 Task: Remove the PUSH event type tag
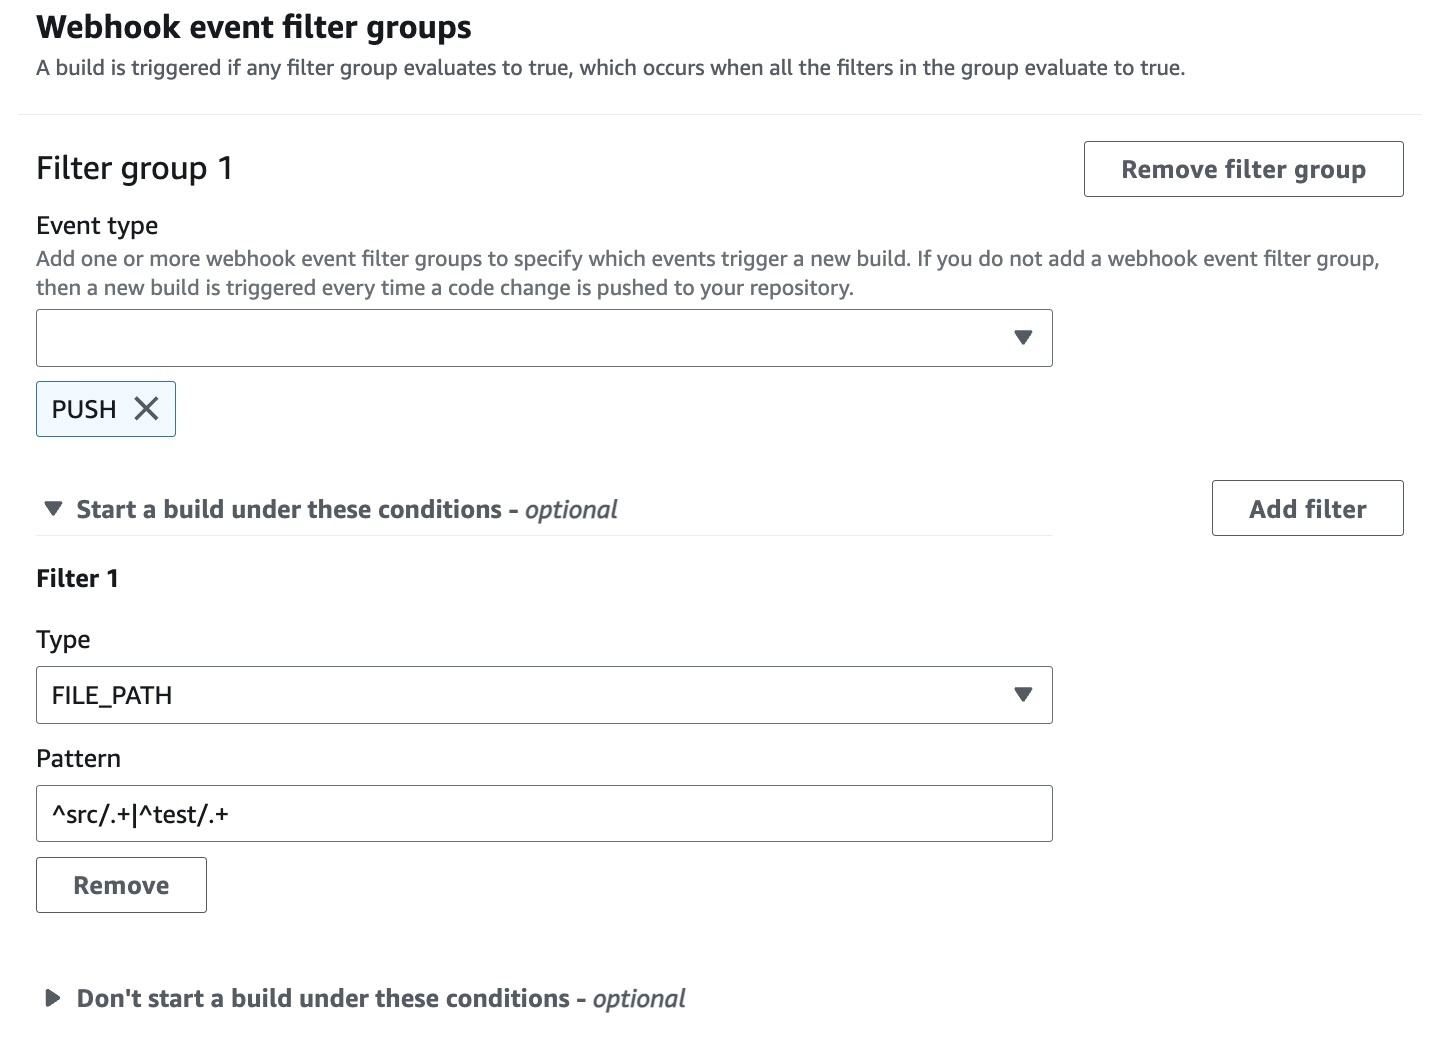(x=146, y=408)
